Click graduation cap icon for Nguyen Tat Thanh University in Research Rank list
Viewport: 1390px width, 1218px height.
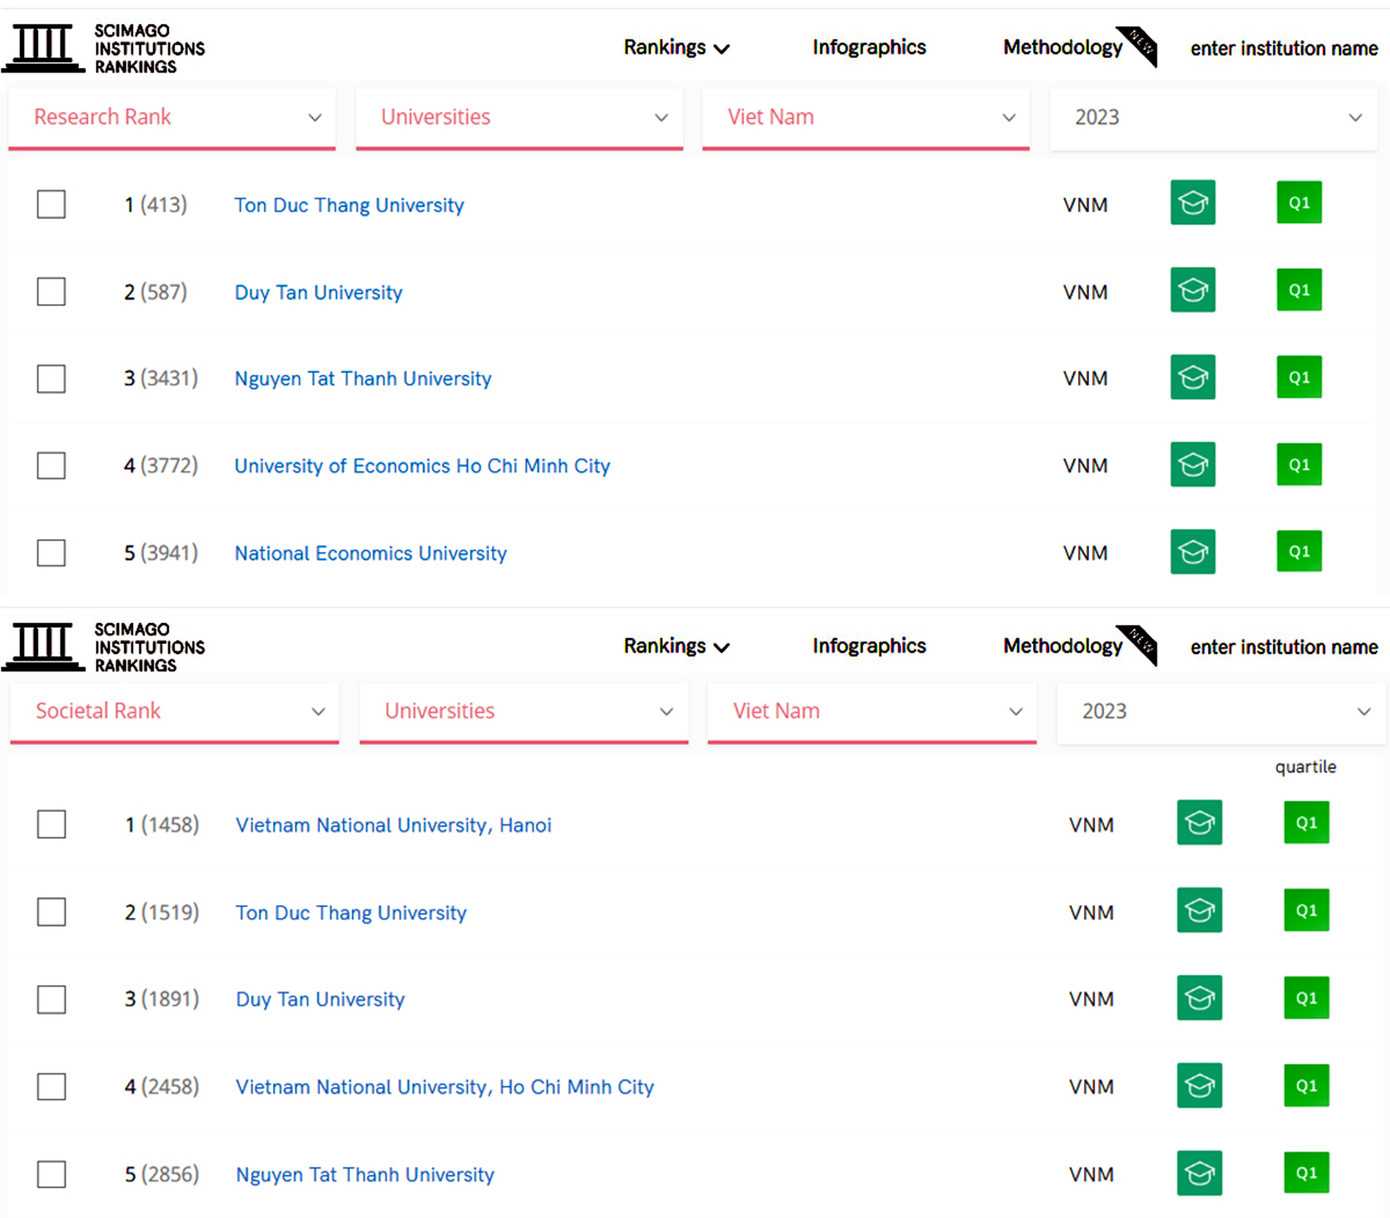pos(1192,378)
